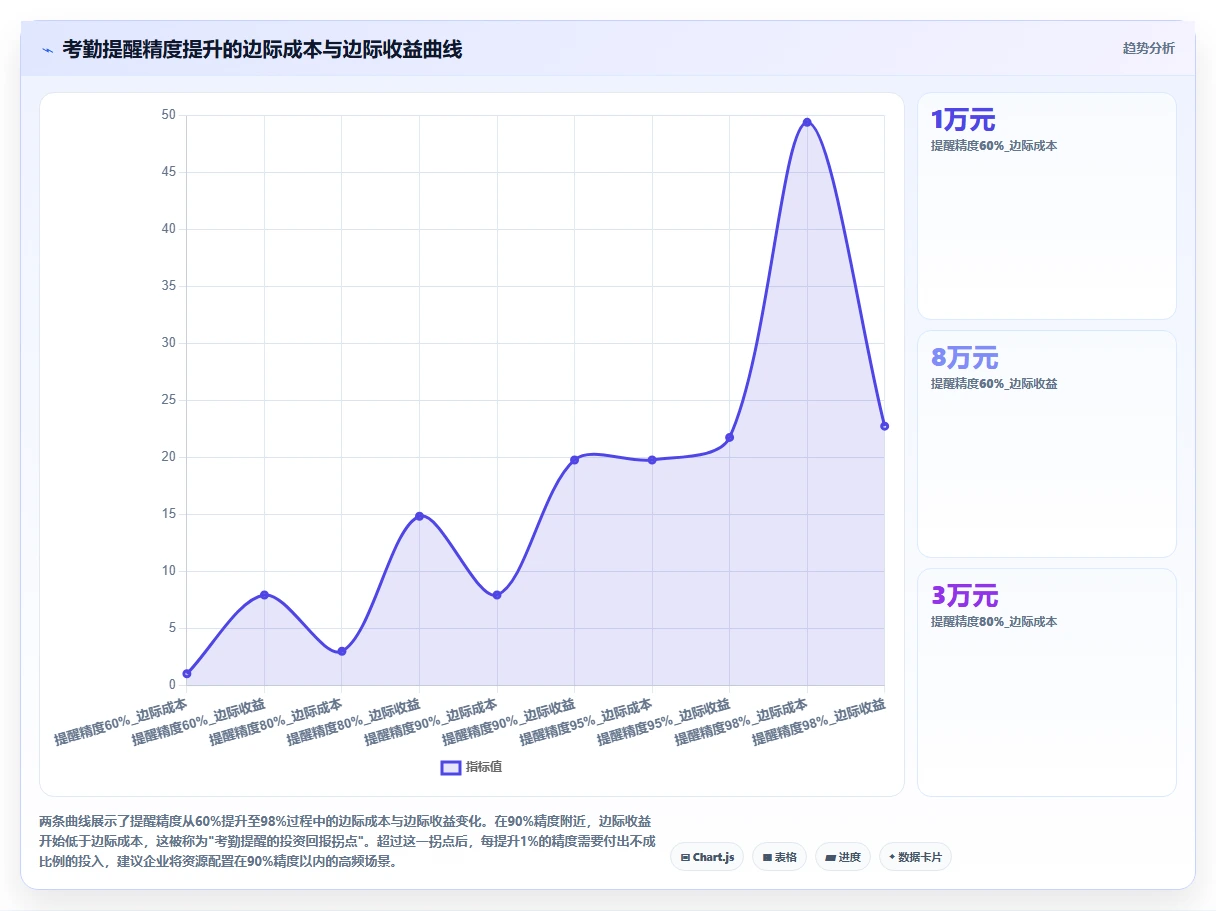This screenshot has width=1216, height=911.
Task: Click the 考勤提醒精度提升 chart title text
Action: point(262,49)
